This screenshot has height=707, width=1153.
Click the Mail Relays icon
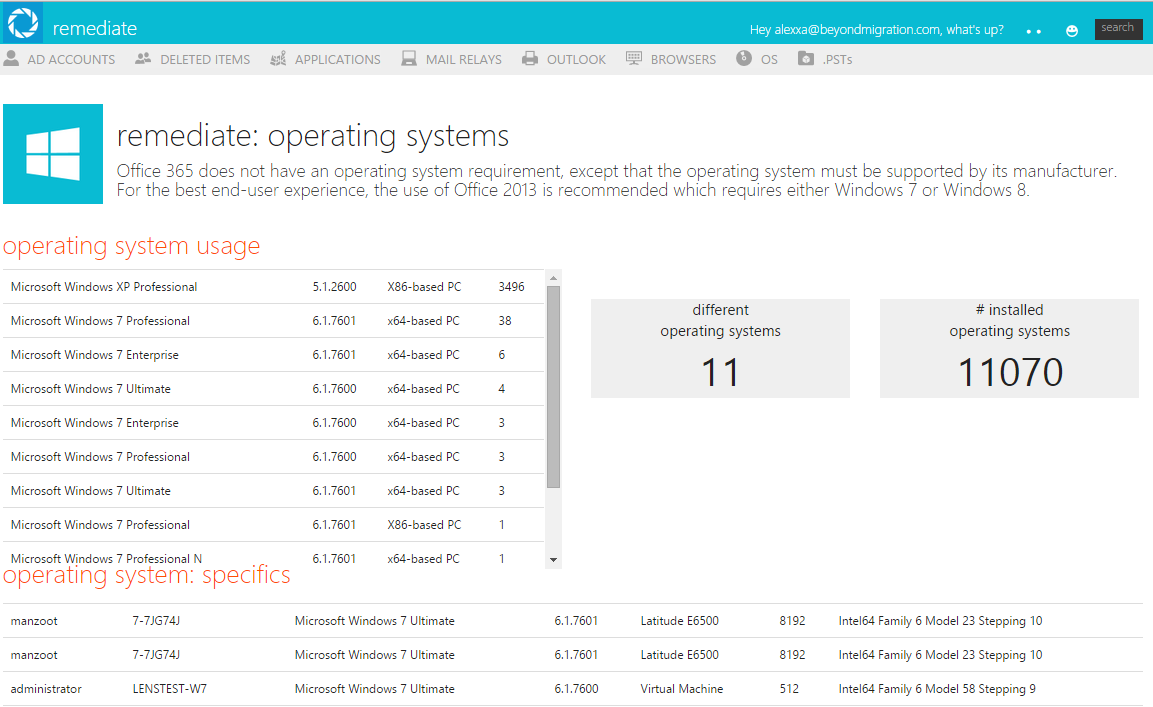[409, 59]
